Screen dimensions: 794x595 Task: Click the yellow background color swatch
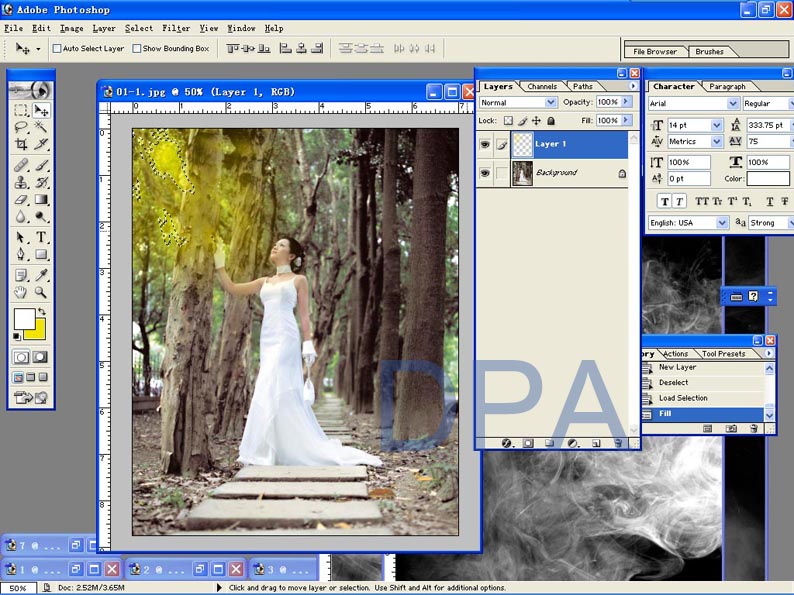click(39, 332)
